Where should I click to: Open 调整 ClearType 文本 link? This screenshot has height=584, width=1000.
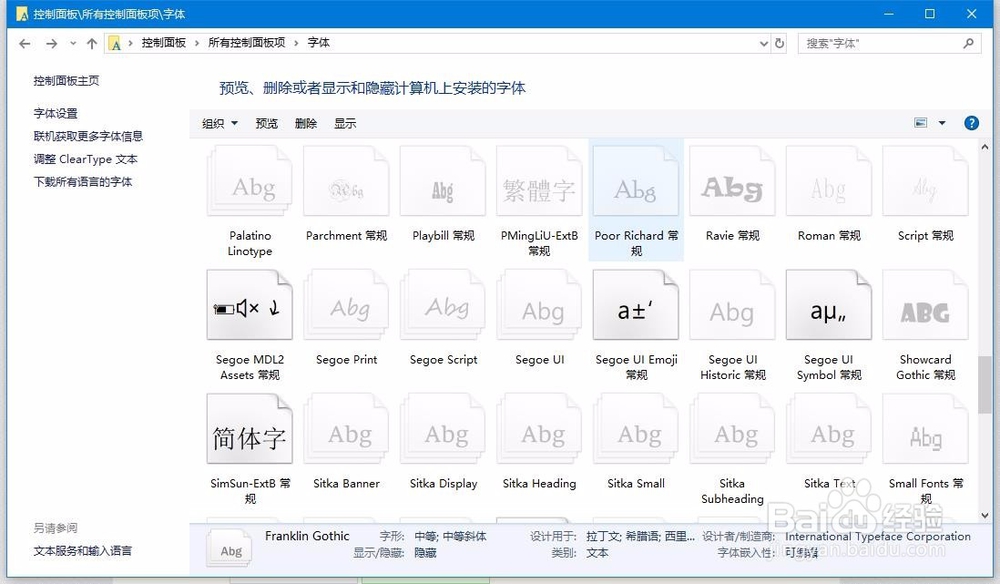pos(85,159)
